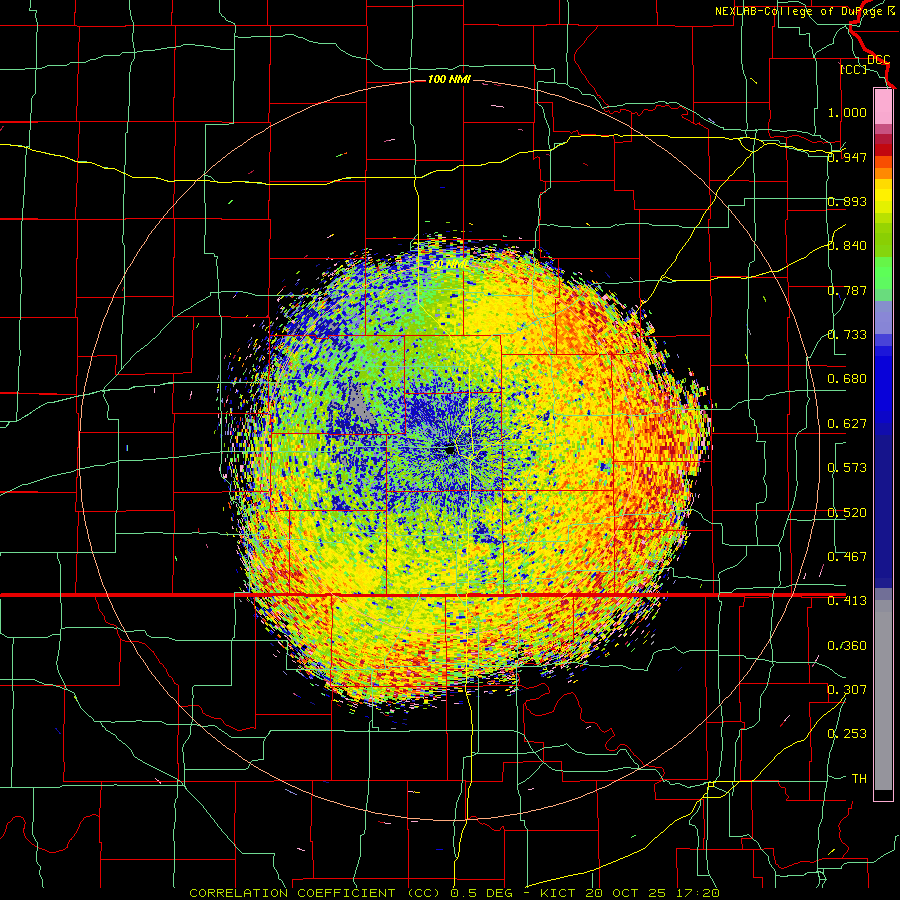Select the 0.573 legend value

tap(847, 468)
